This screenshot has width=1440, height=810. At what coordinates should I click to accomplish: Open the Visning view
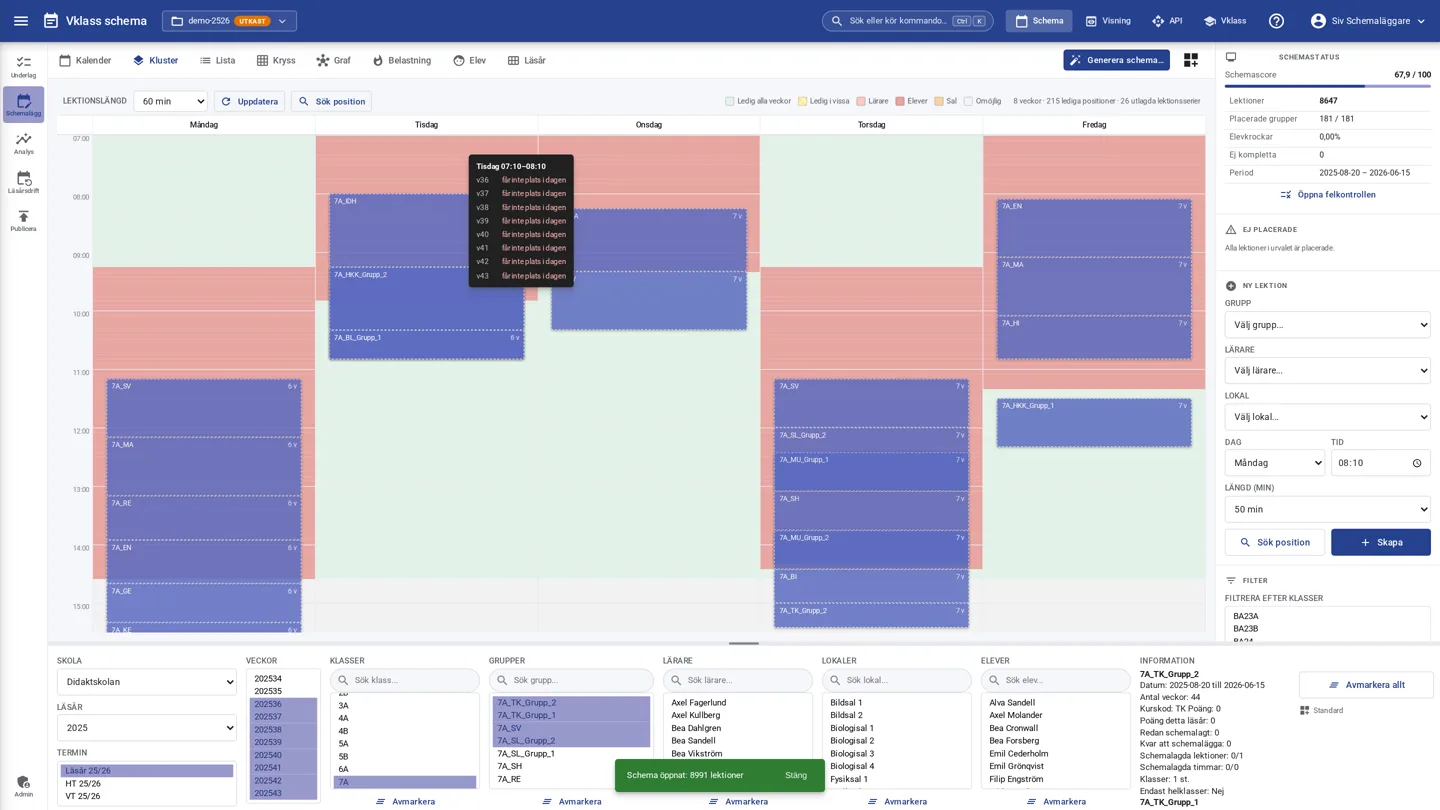1108,21
